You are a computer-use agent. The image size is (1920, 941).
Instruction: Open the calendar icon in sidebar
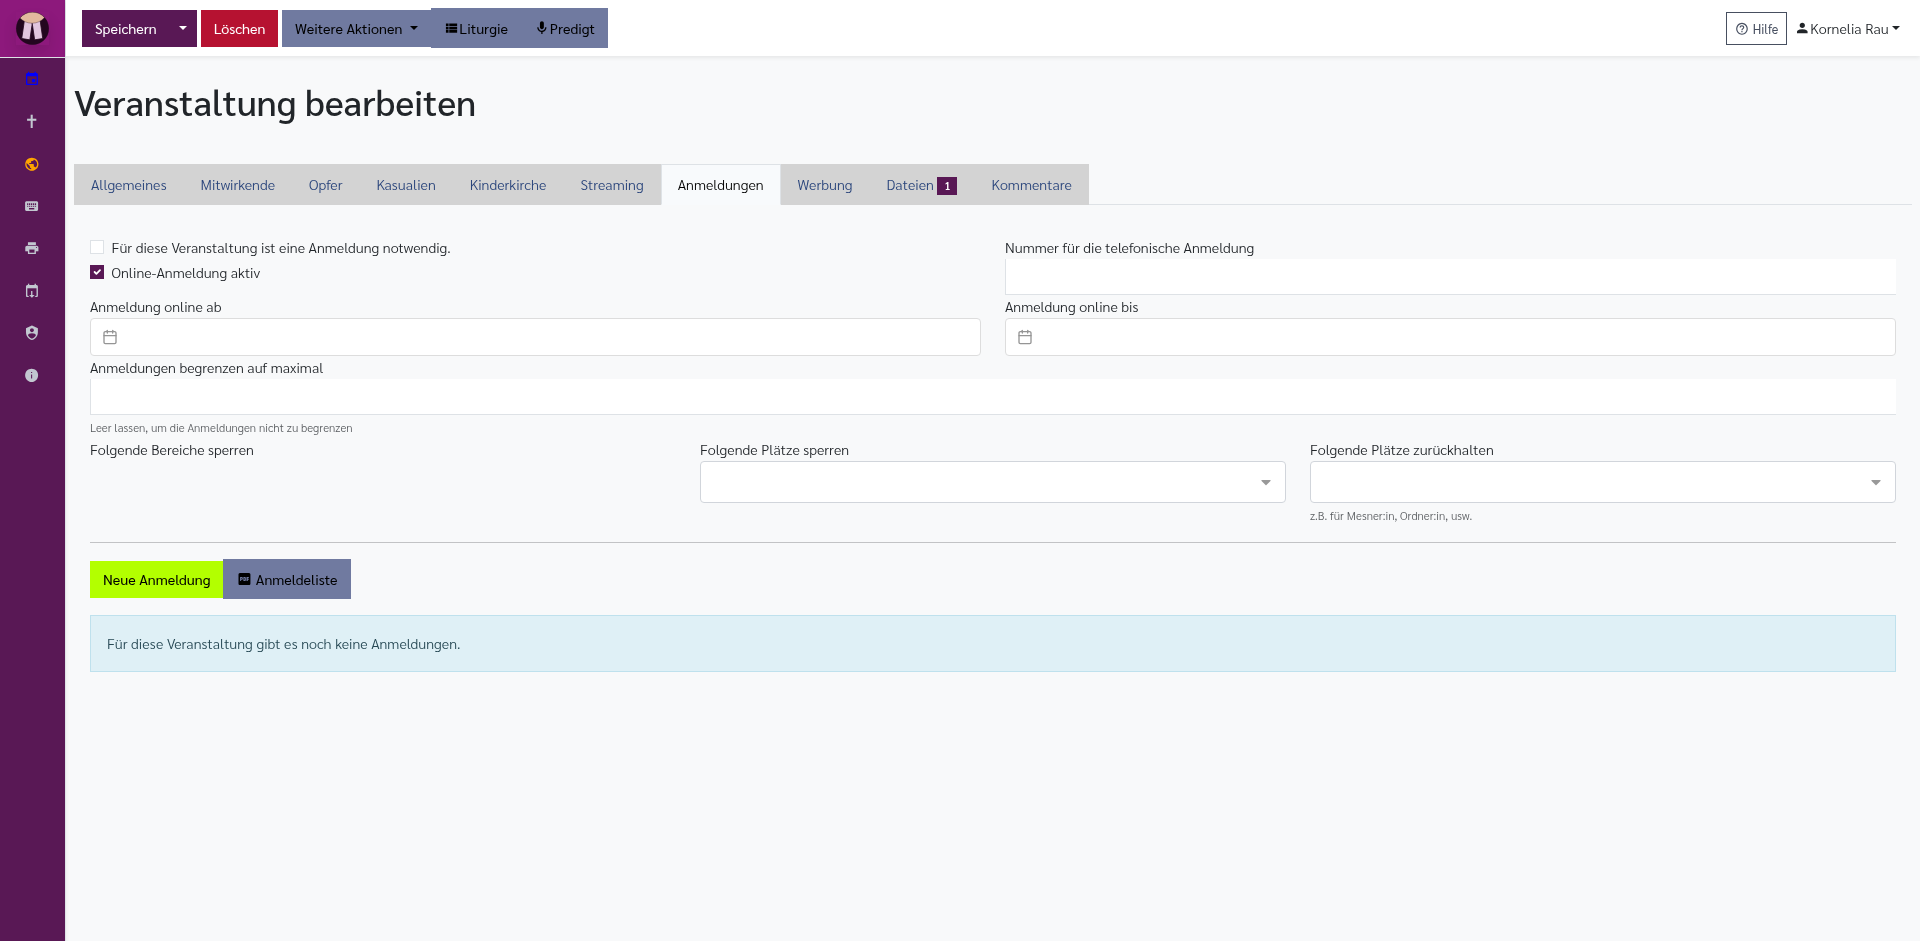pos(32,79)
